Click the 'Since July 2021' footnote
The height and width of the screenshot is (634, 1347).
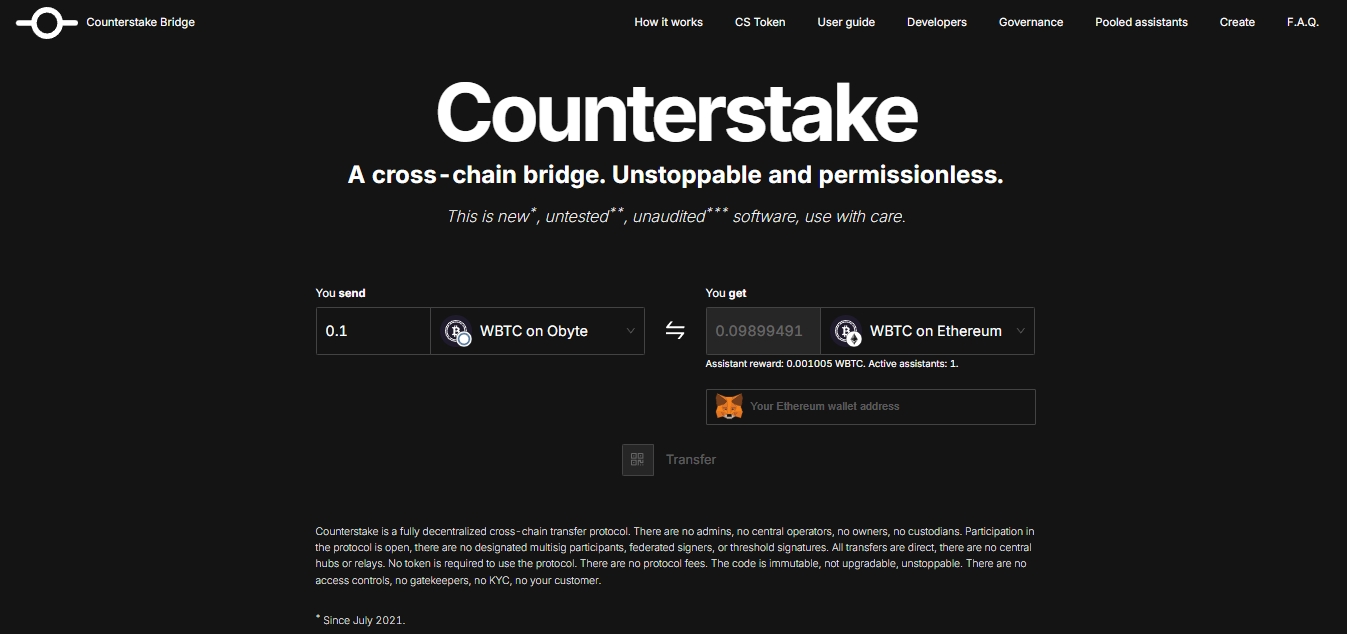361,619
